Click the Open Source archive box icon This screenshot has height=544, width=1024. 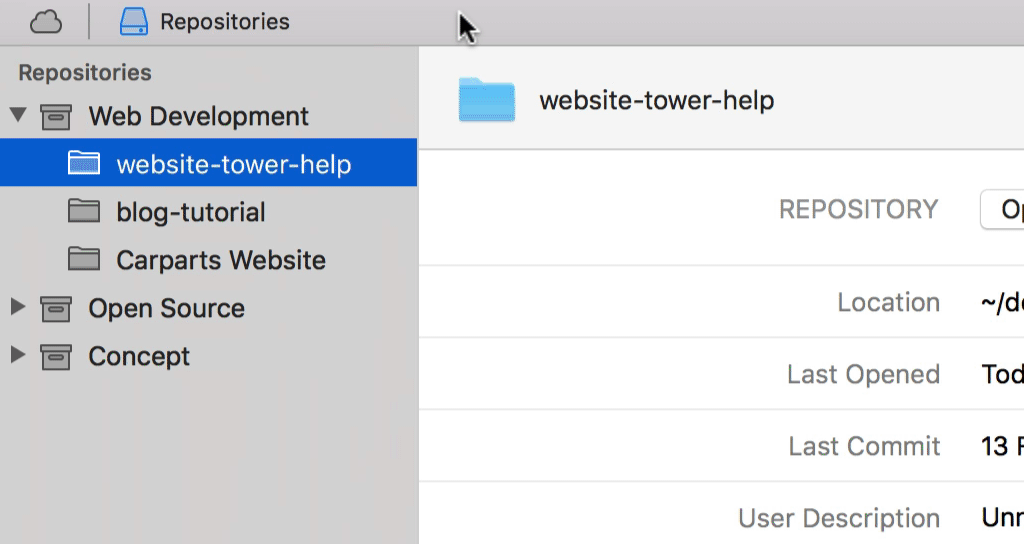(x=56, y=309)
